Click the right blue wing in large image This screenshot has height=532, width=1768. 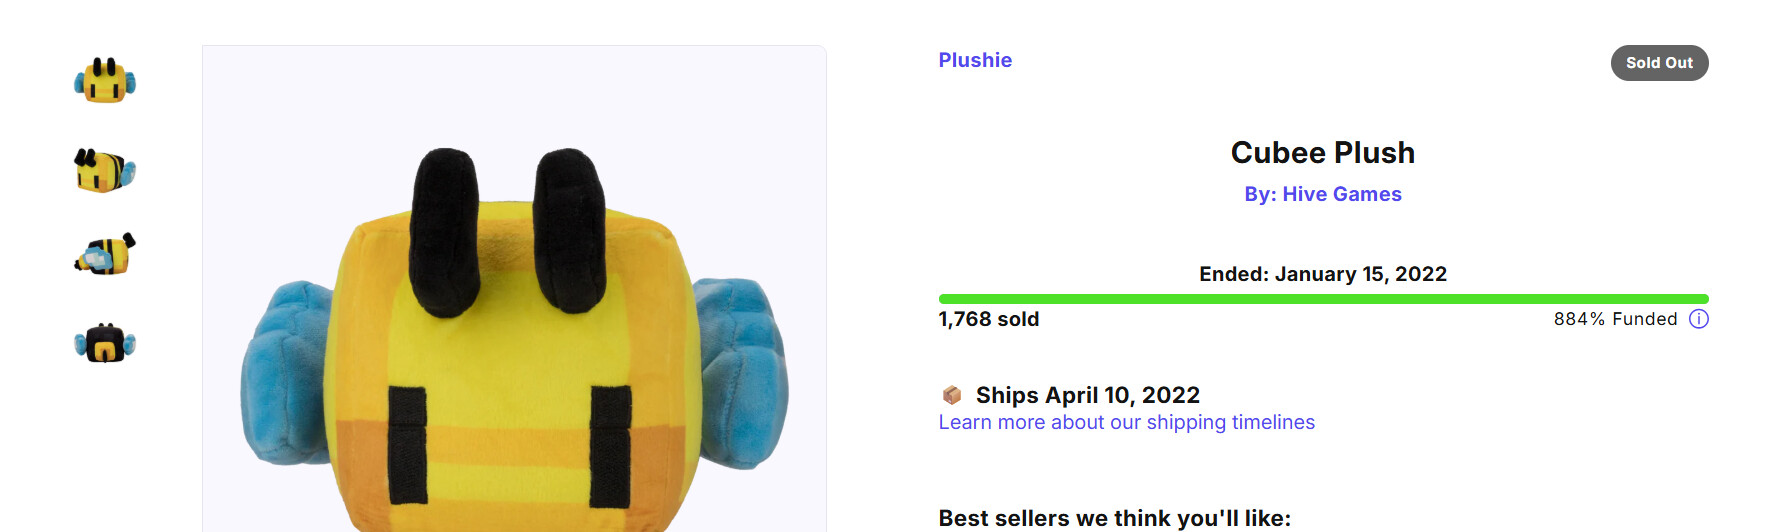coord(742,370)
